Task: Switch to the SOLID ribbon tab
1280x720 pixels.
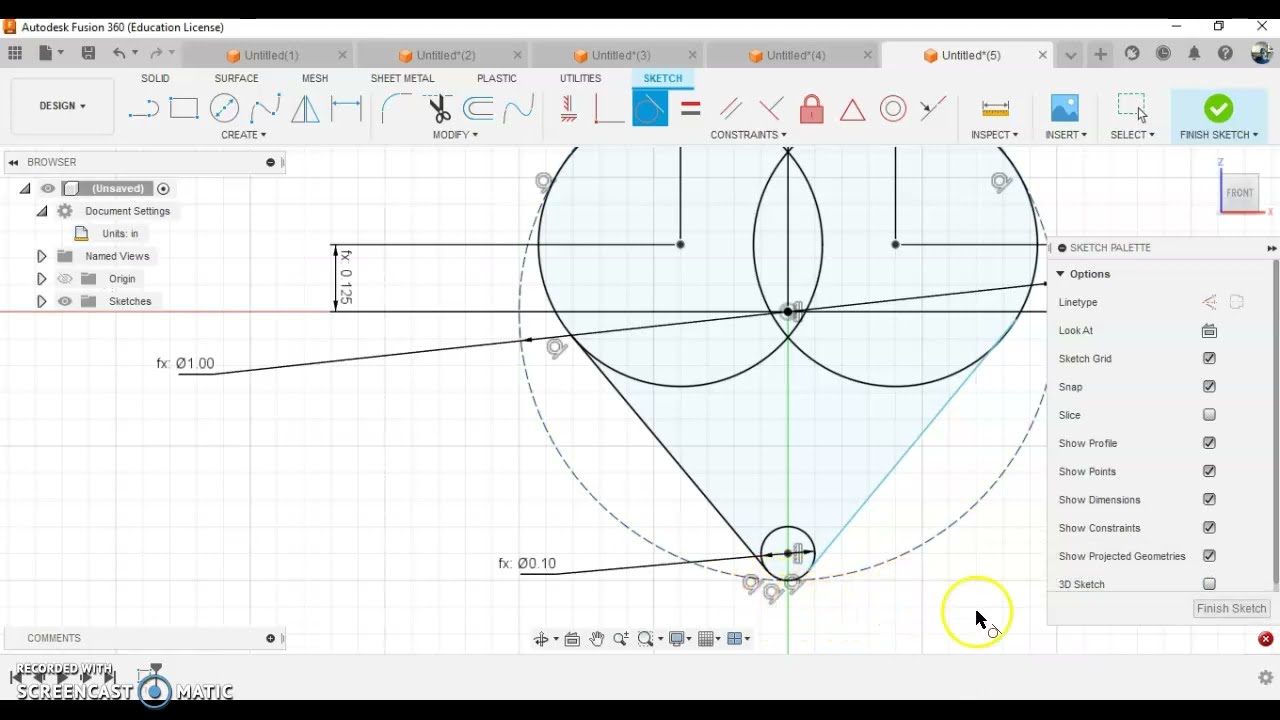Action: point(155,78)
